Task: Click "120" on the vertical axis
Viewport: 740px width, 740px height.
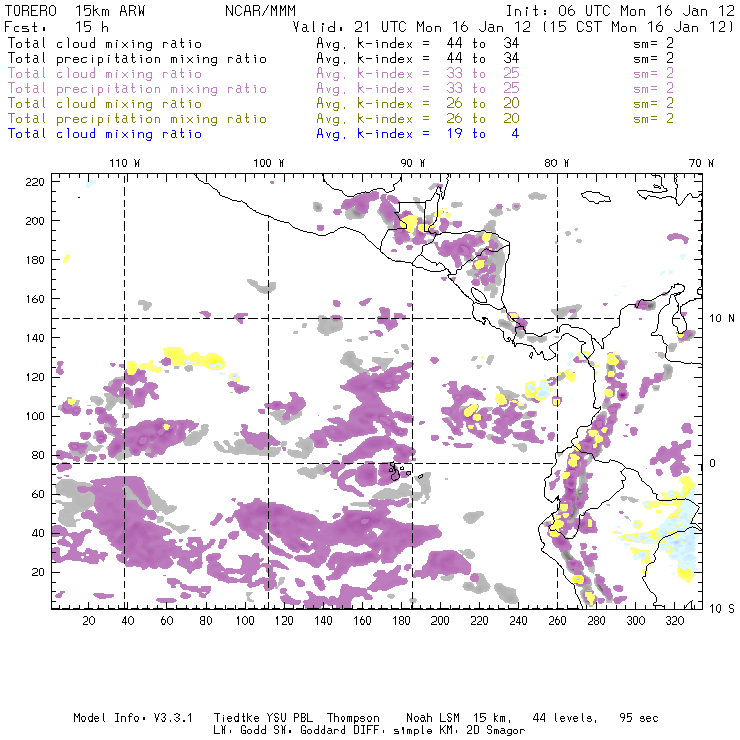Action: 34,377
